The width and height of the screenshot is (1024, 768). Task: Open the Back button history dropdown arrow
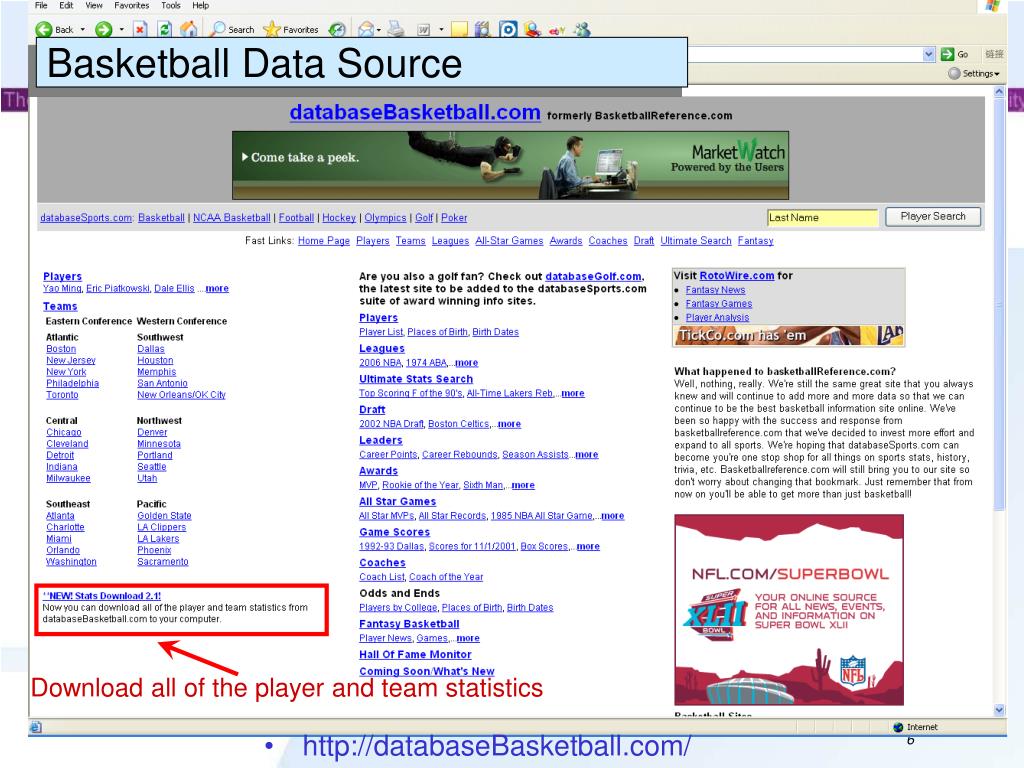(82, 30)
